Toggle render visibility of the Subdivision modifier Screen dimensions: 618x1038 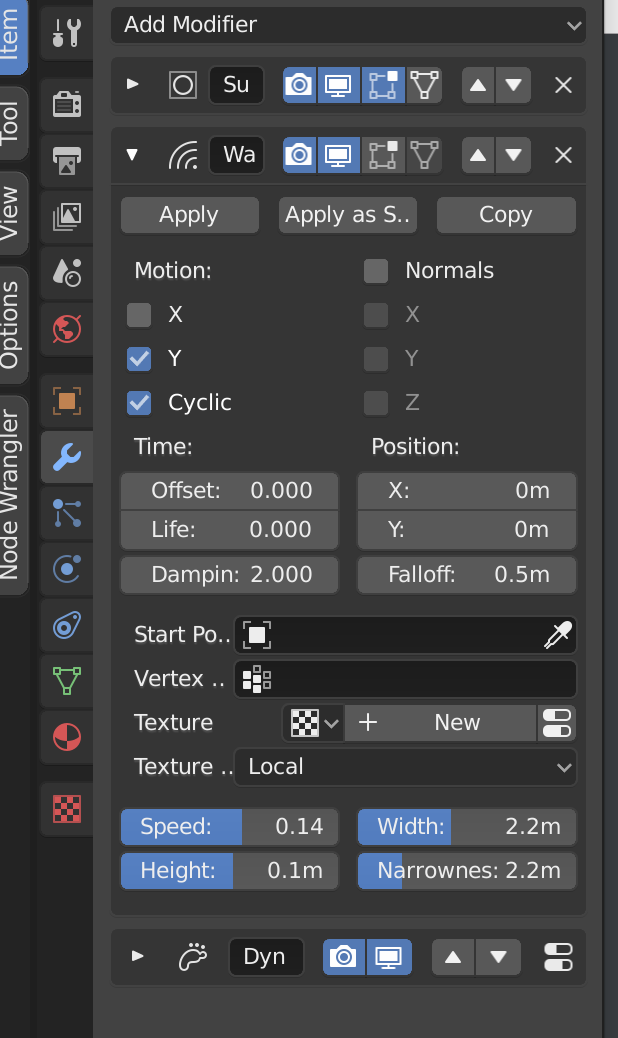[298, 85]
